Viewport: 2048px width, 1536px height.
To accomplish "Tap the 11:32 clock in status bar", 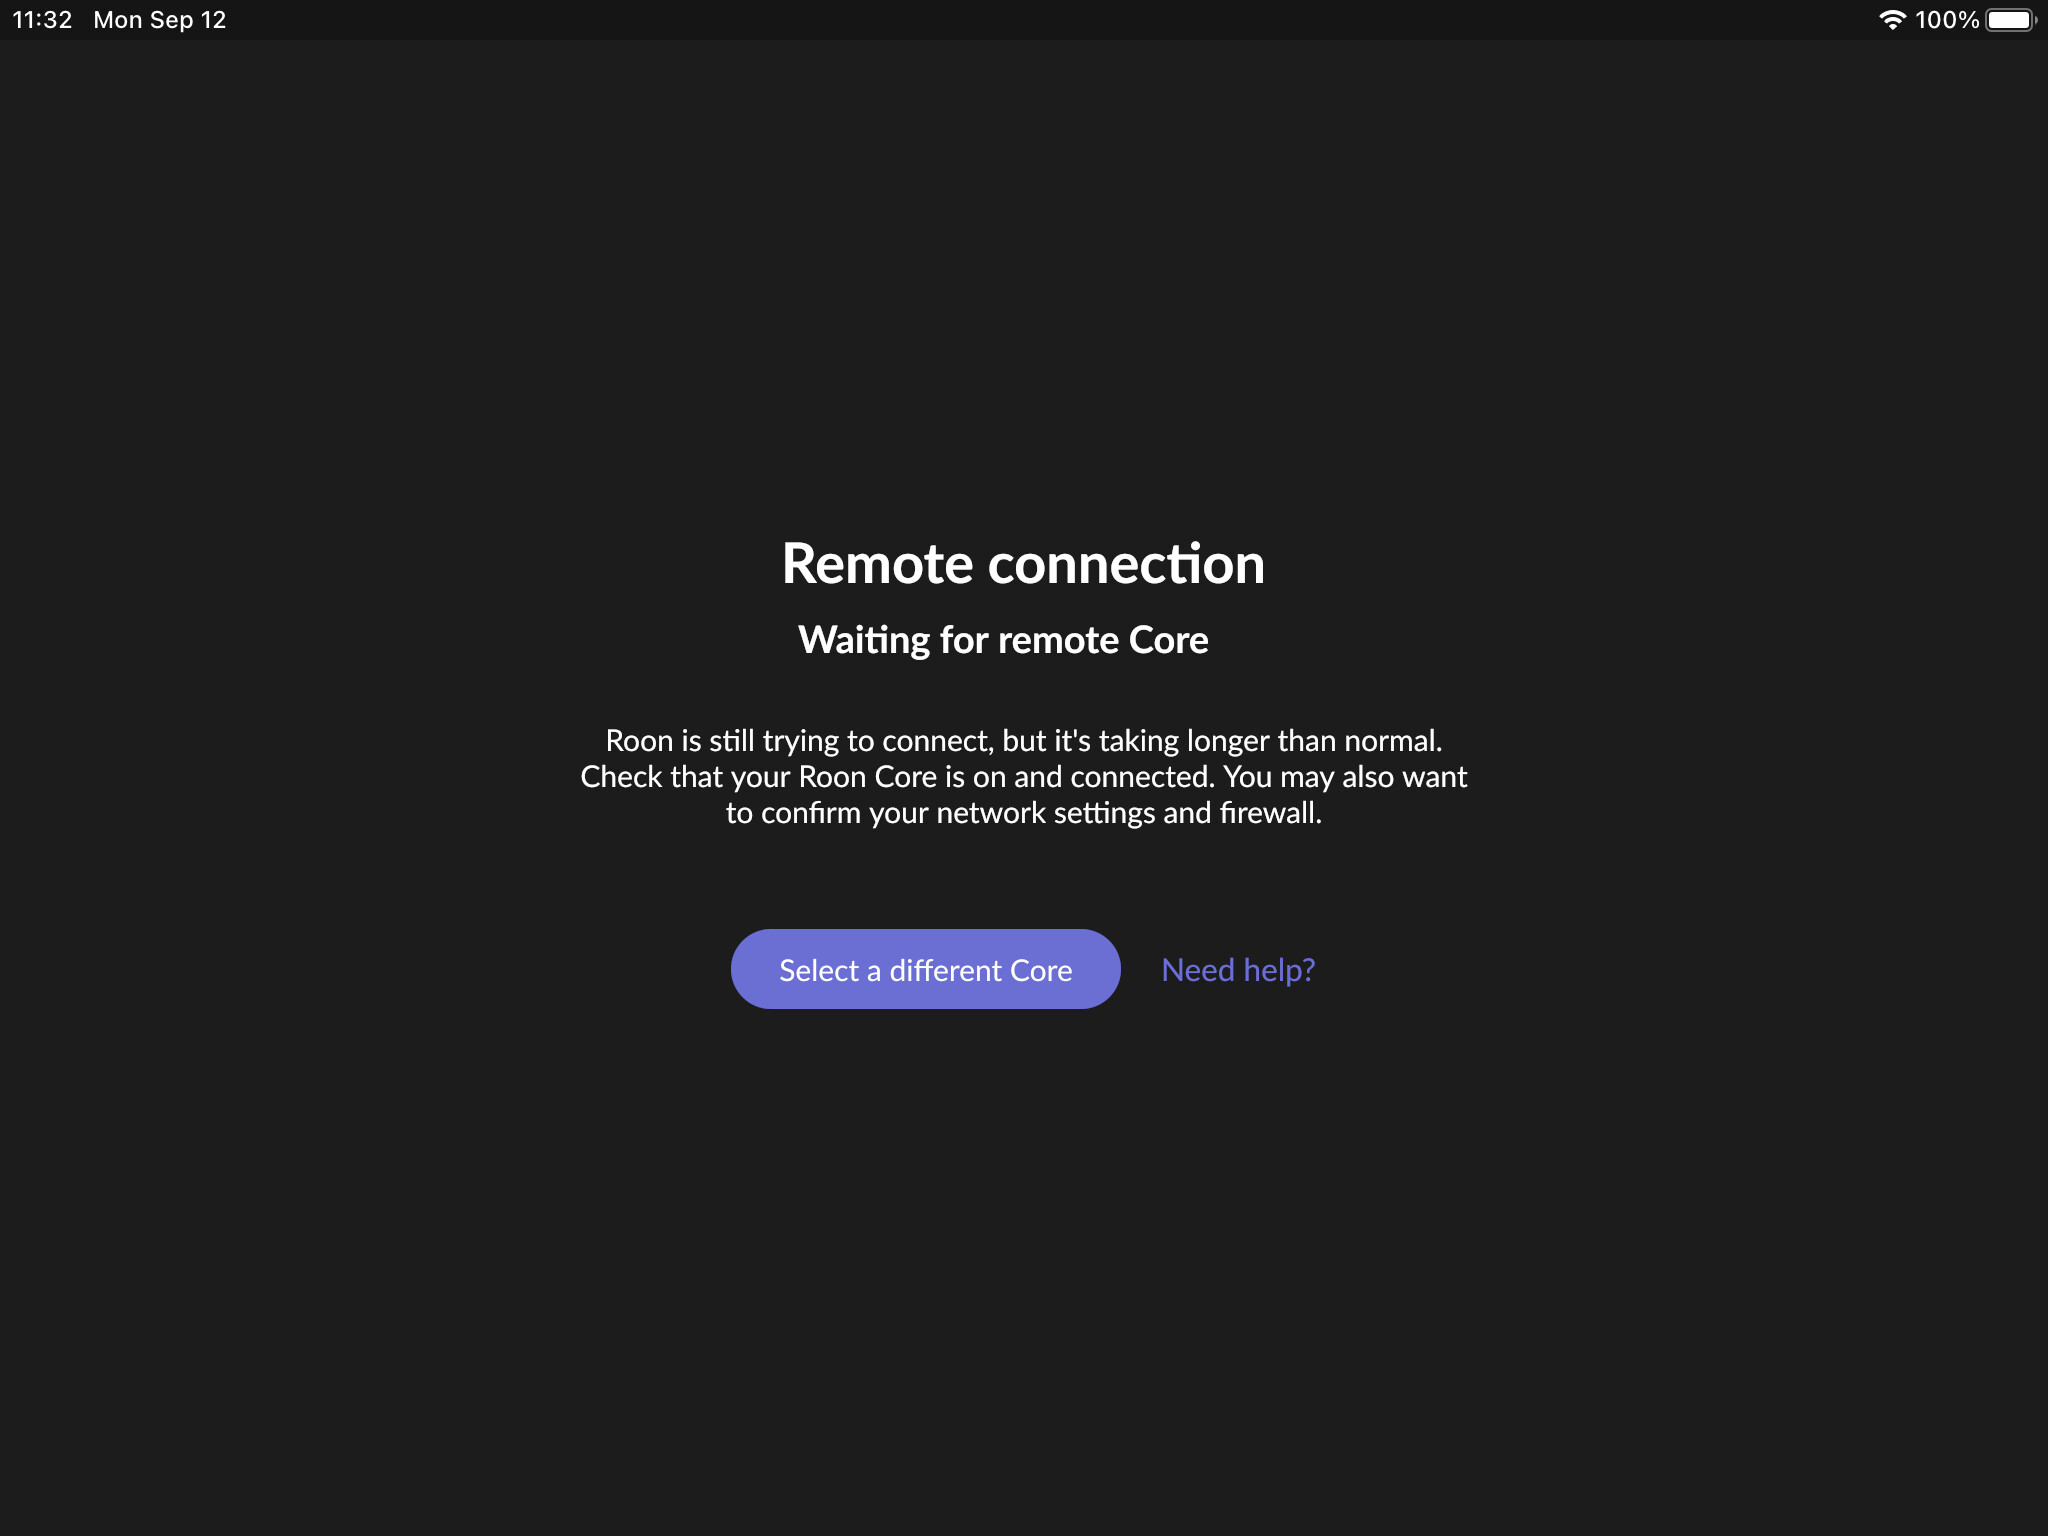I will (x=42, y=20).
